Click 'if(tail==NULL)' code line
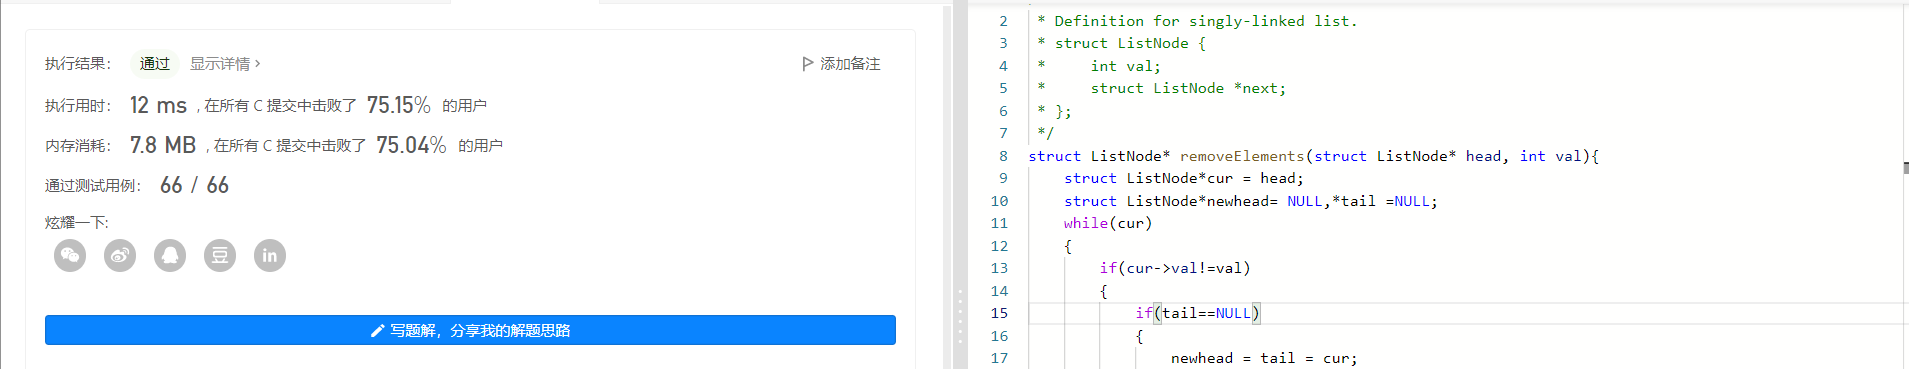Image resolution: width=1909 pixels, height=369 pixels. coord(1198,313)
